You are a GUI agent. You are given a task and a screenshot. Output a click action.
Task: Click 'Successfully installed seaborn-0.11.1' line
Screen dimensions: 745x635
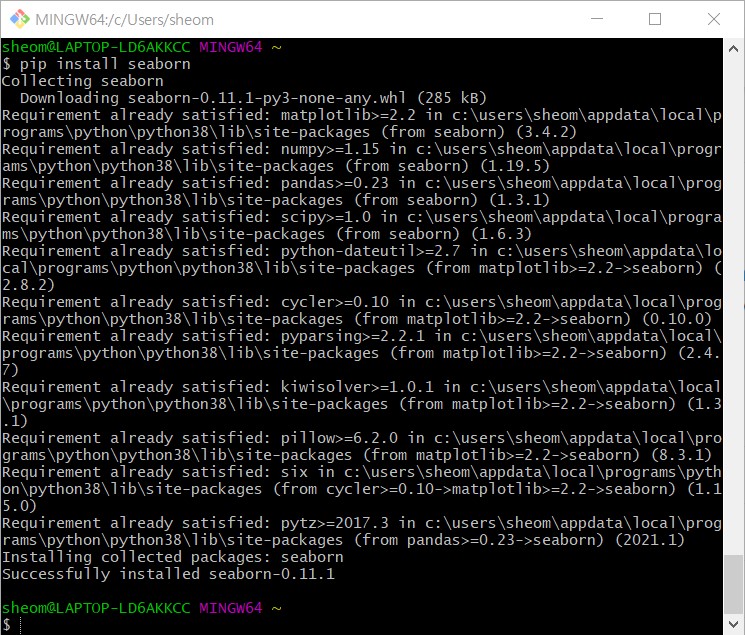point(168,574)
